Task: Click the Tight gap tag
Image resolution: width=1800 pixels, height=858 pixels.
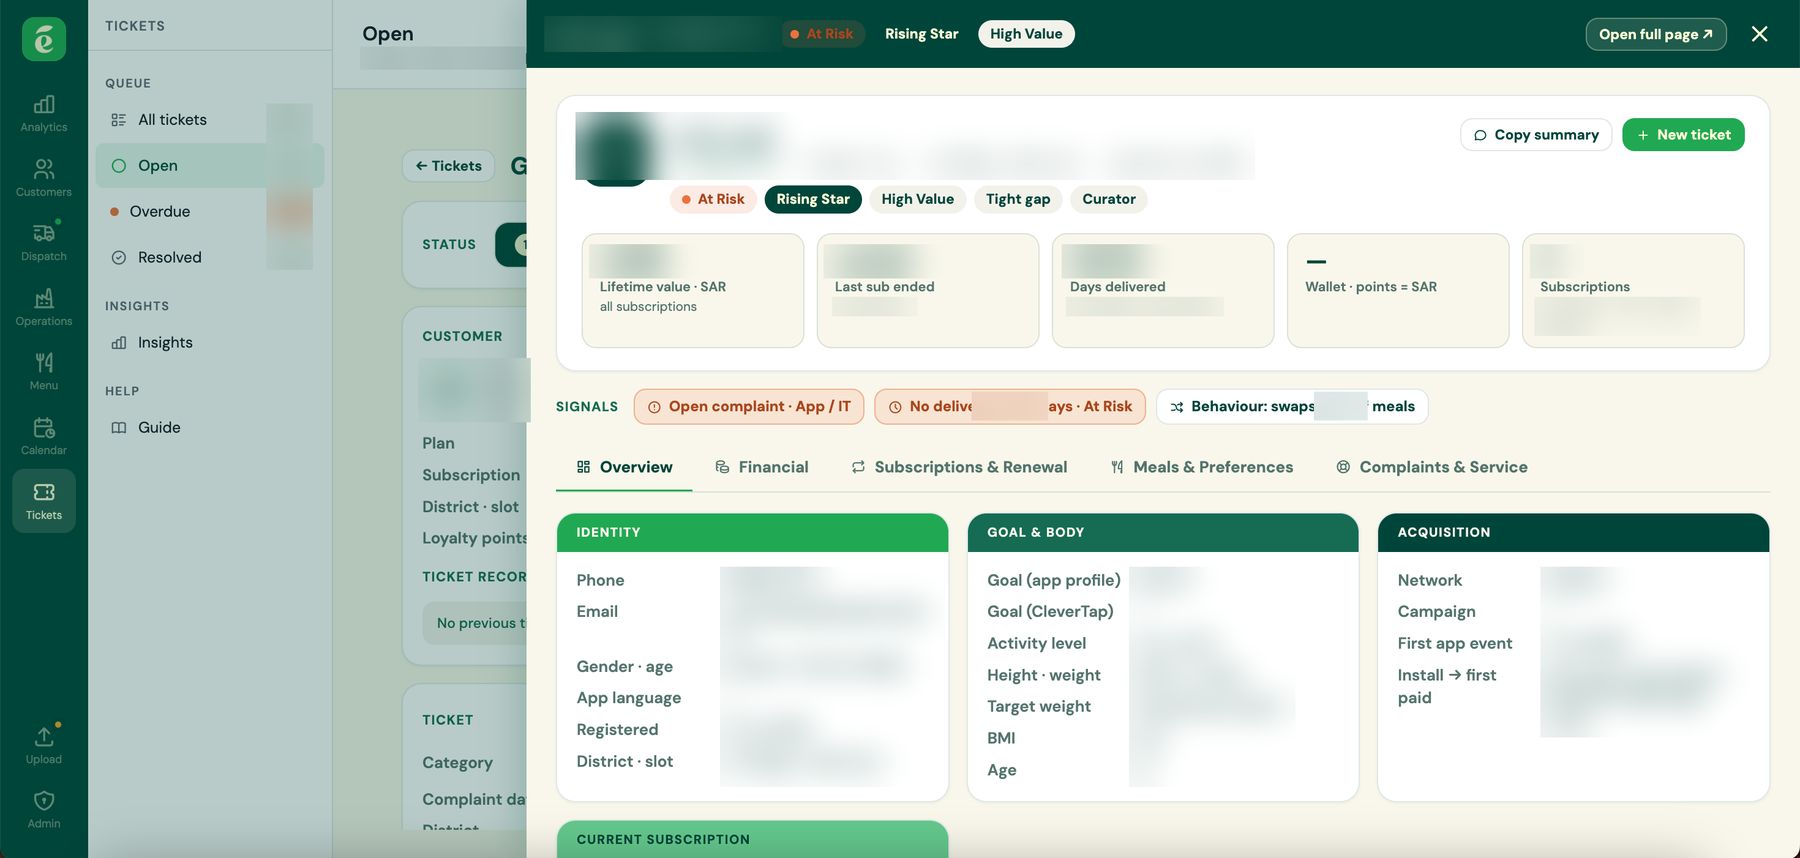Action: point(1018,199)
